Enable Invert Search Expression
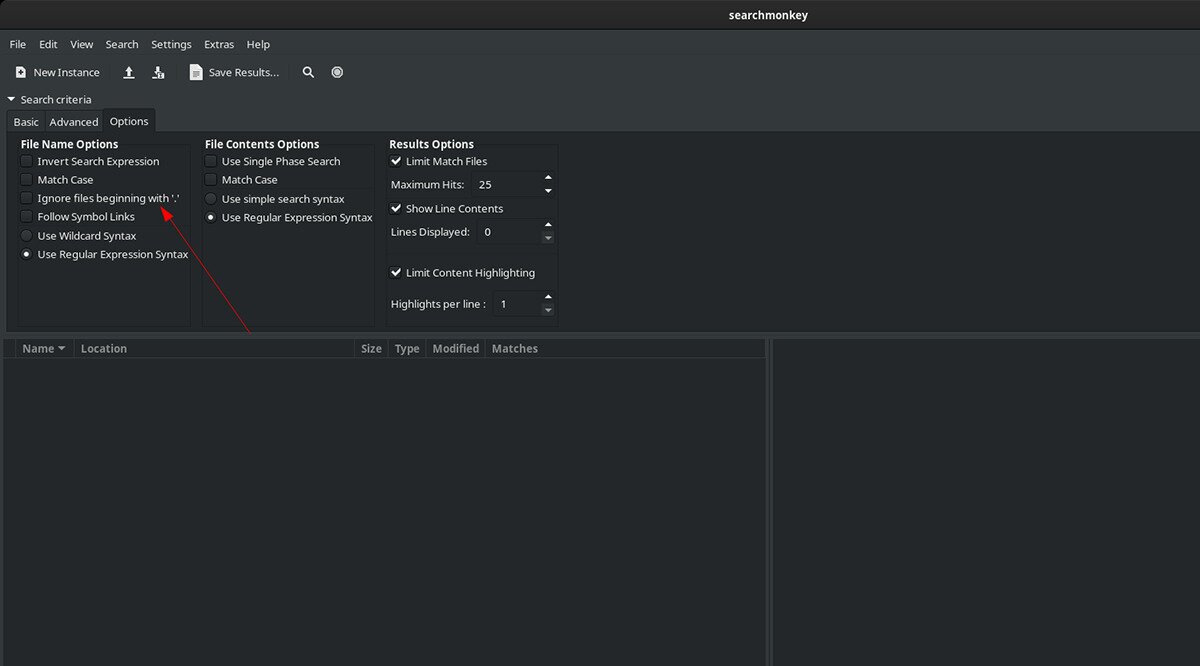Viewport: 1200px width, 666px height. pos(25,161)
